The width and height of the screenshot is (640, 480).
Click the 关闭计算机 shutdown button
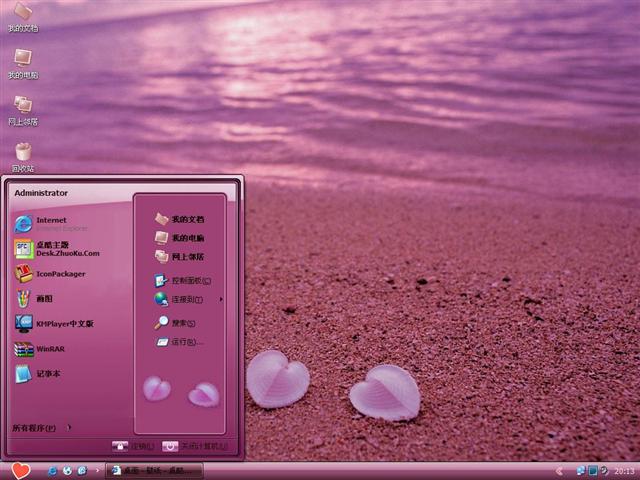[x=194, y=446]
